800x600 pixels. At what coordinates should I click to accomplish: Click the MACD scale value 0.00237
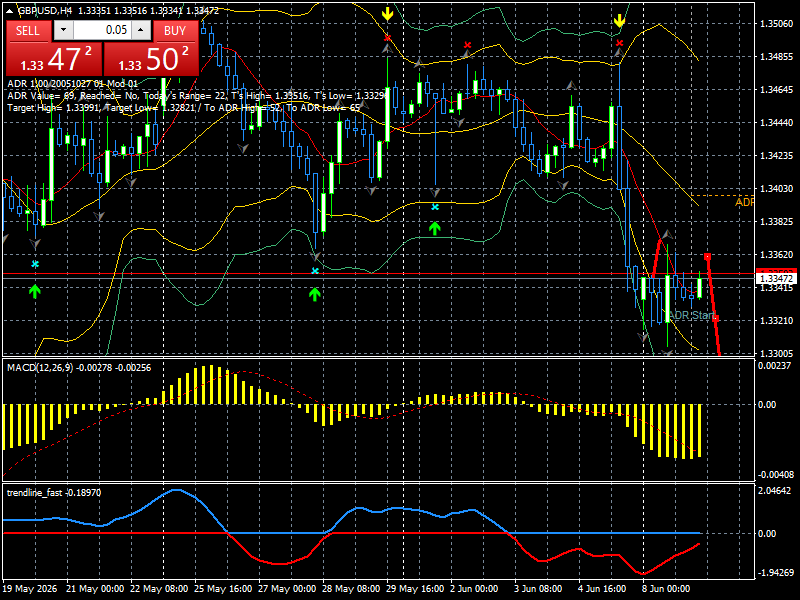pyautogui.click(x=774, y=366)
